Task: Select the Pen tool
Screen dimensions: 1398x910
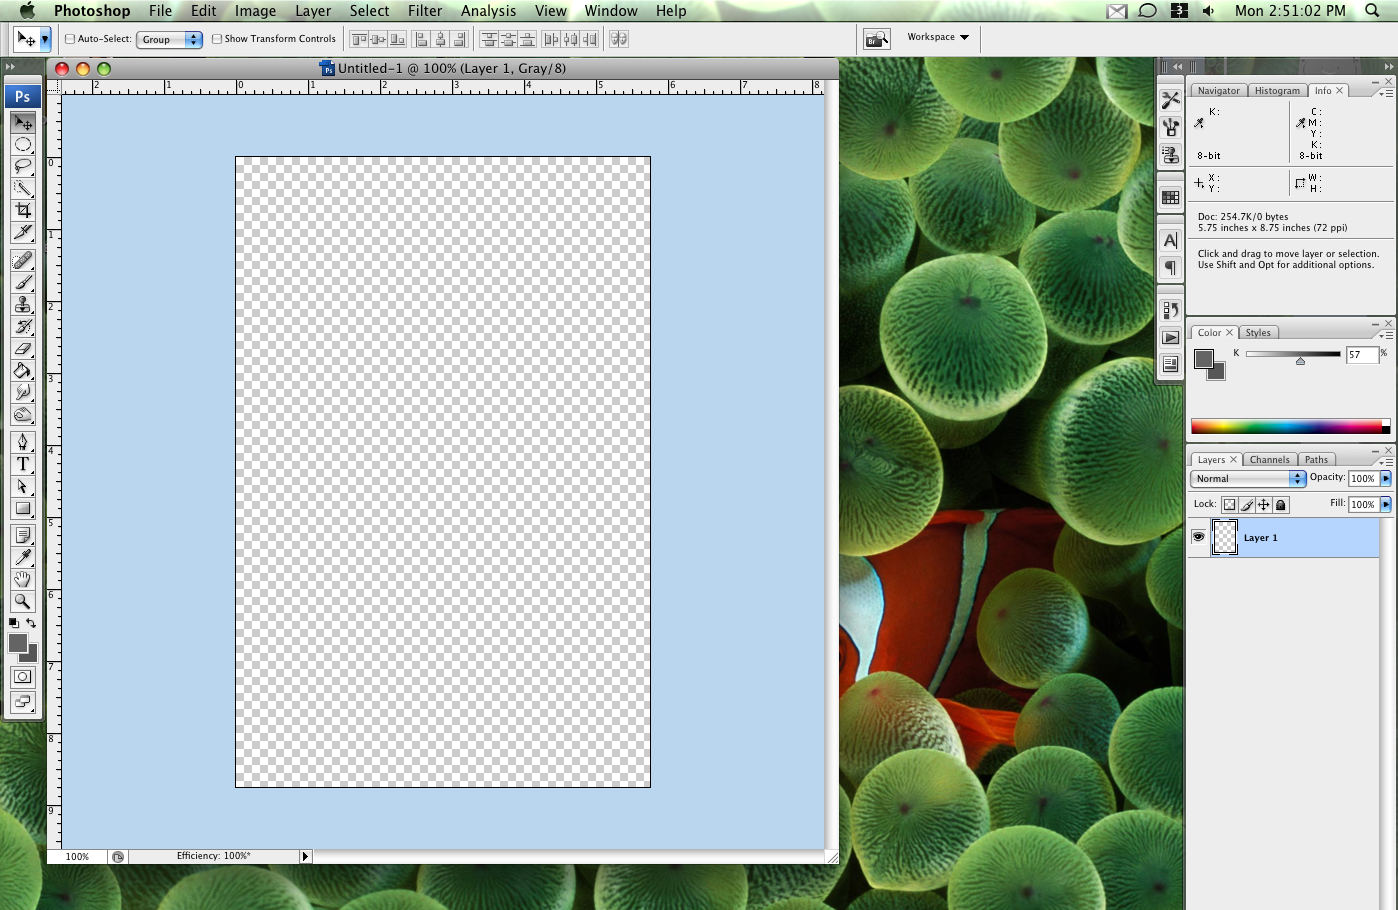Action: 23,440
